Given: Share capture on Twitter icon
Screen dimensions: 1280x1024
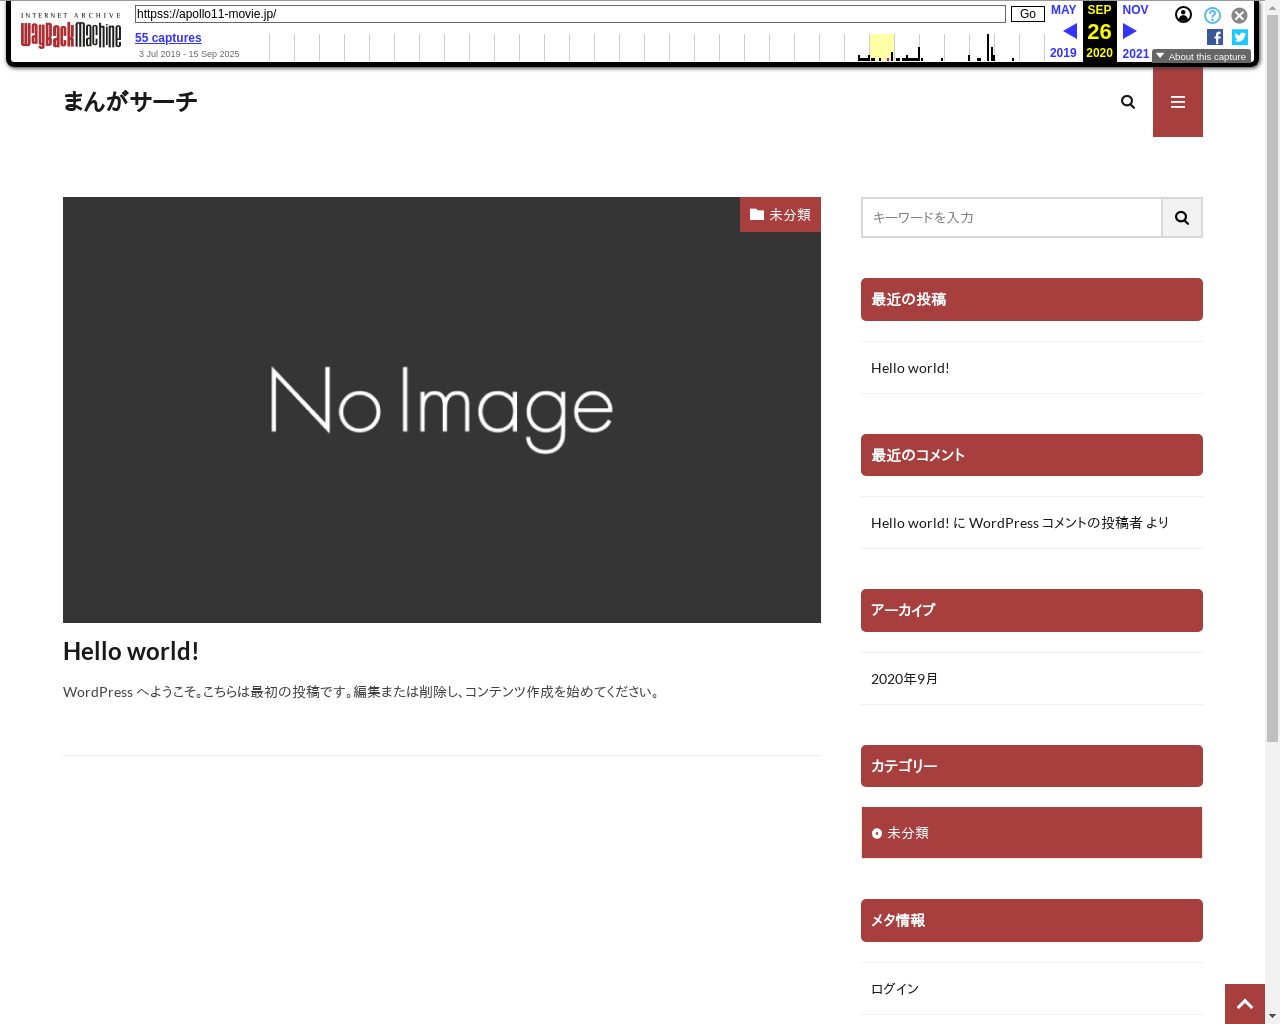Looking at the screenshot, I should tap(1240, 37).
